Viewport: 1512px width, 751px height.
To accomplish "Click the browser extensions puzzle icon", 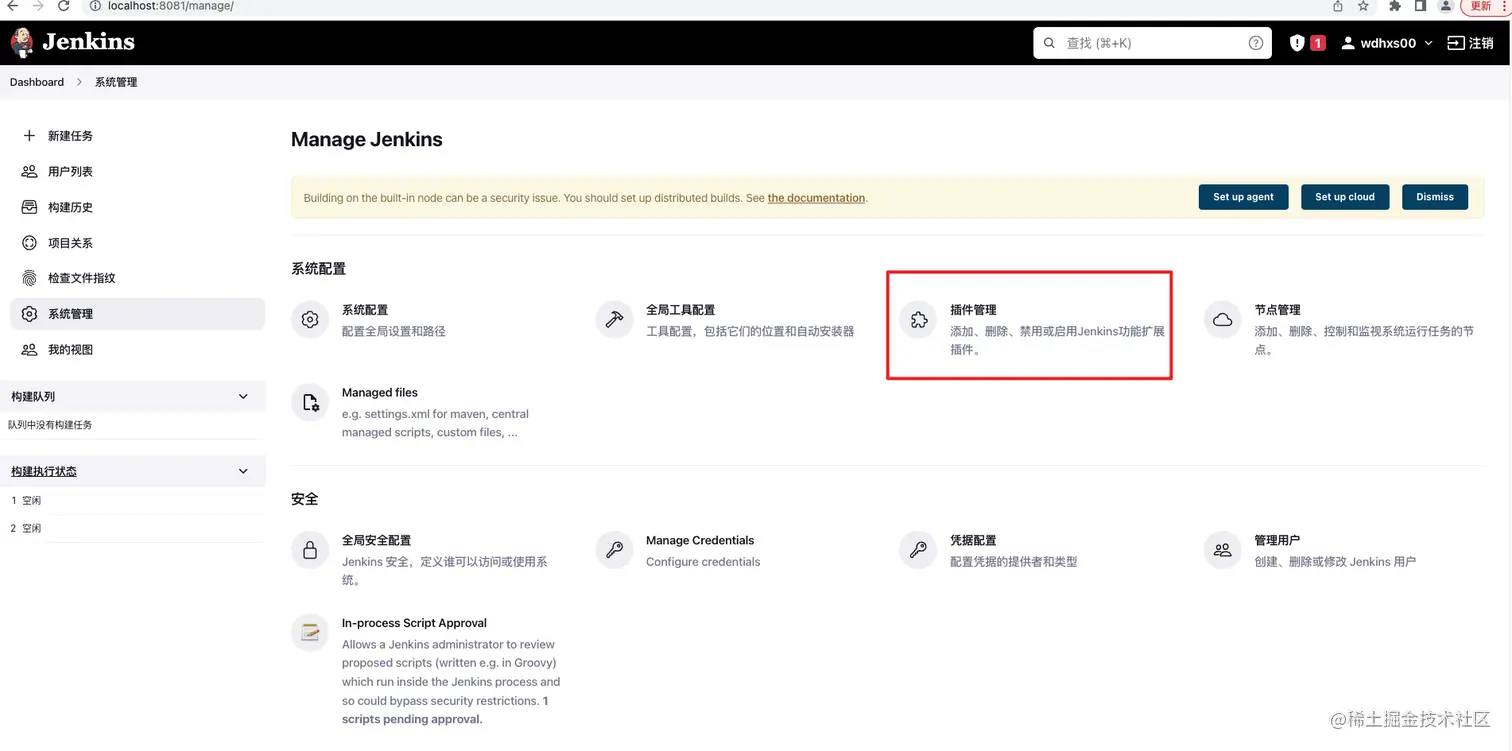I will tap(1395, 6).
